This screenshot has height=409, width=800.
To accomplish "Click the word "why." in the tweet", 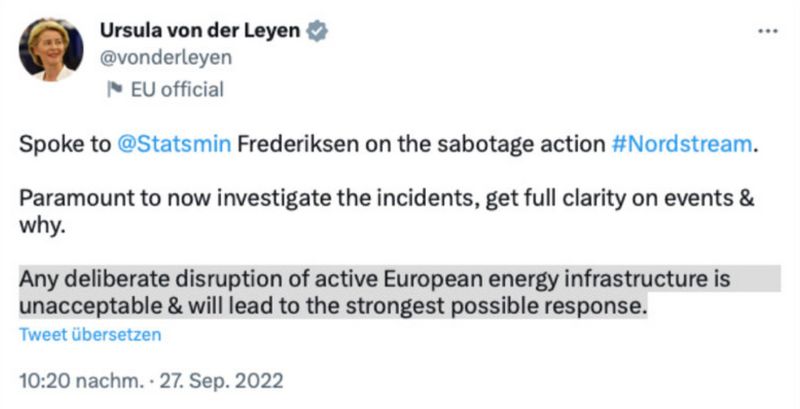I will (x=40, y=222).
